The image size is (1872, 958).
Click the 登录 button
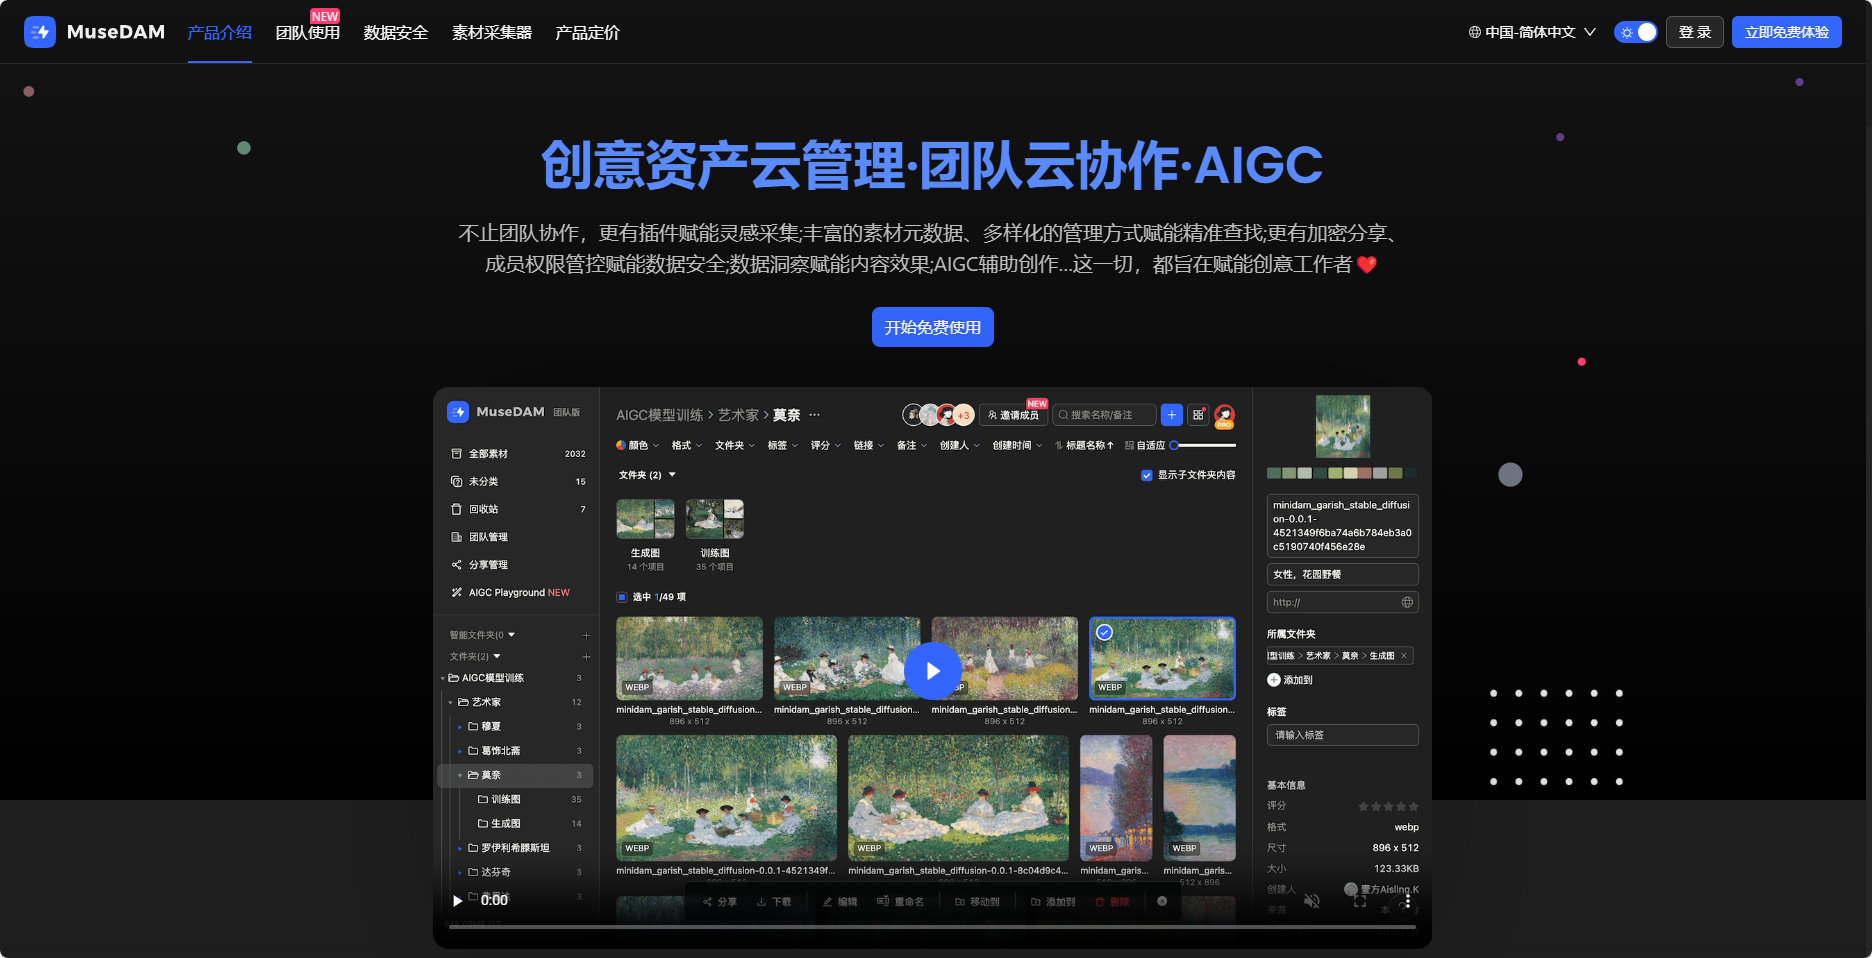(x=1695, y=32)
